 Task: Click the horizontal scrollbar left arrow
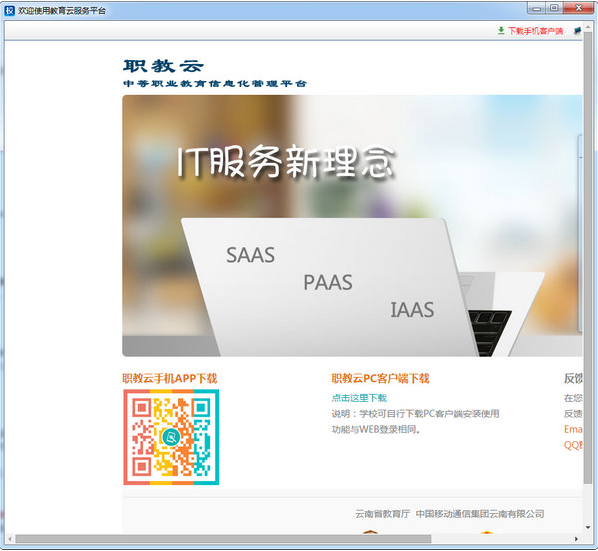(10, 539)
